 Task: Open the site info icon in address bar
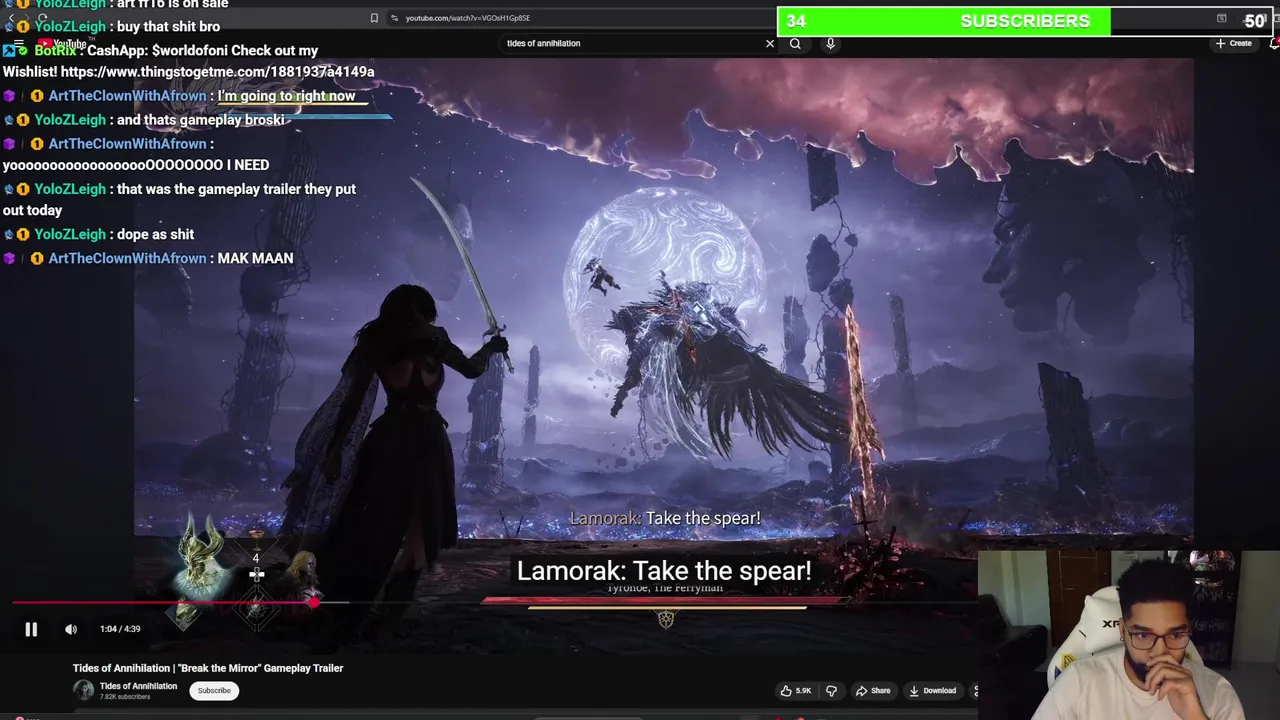click(x=395, y=18)
